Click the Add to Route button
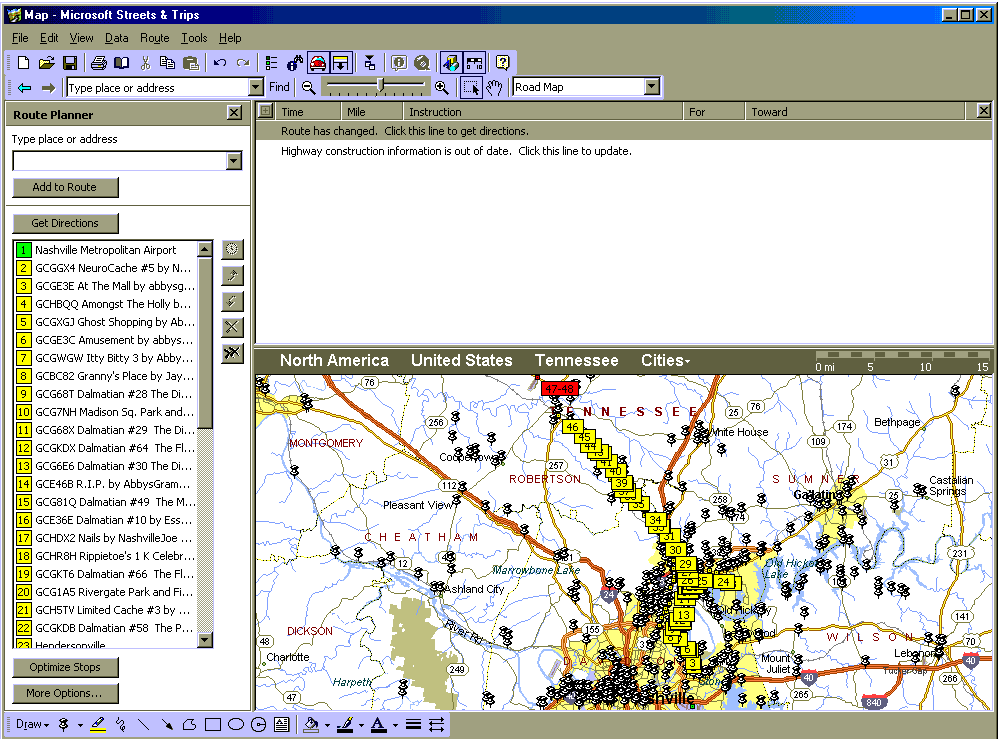 [65, 187]
